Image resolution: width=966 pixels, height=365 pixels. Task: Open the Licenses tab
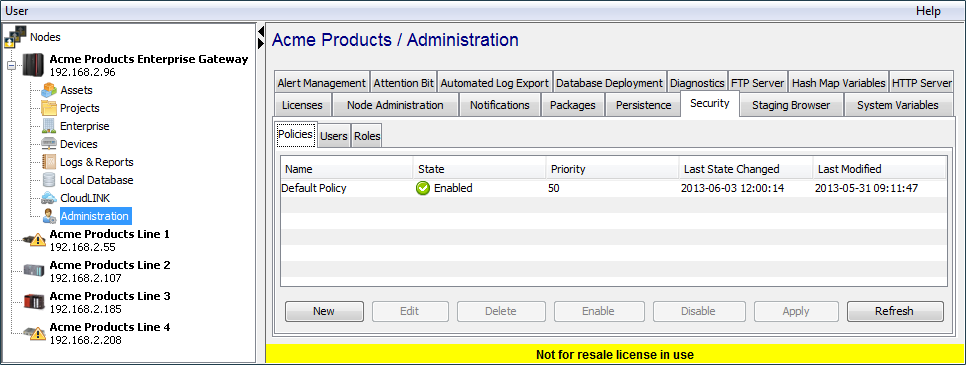302,105
